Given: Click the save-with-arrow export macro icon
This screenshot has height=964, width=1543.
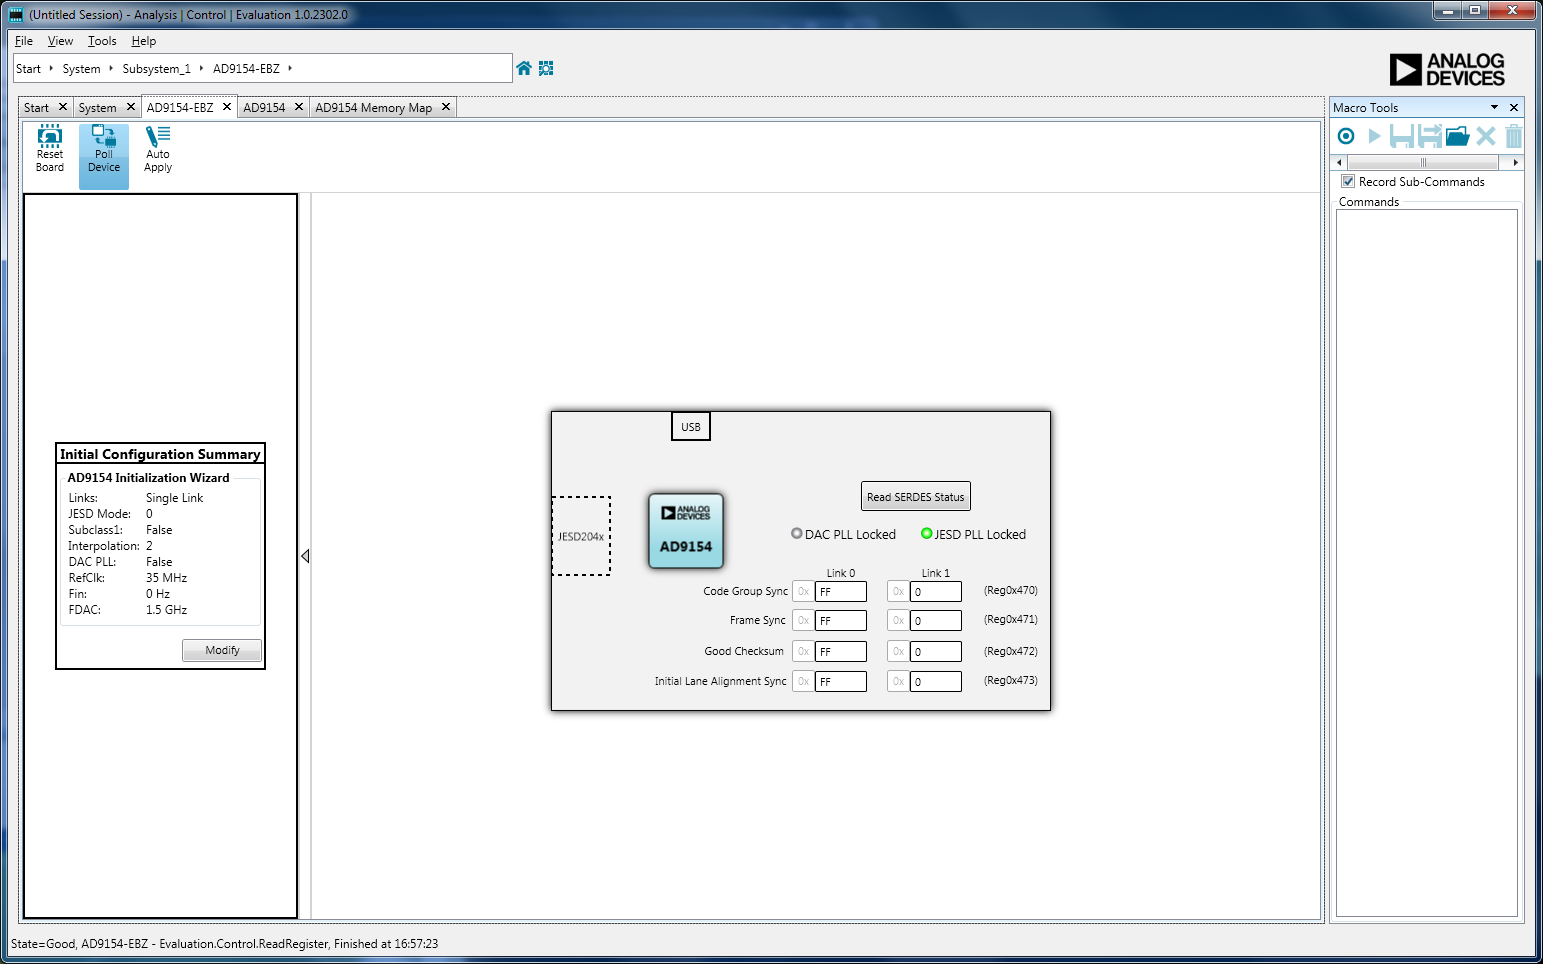Looking at the screenshot, I should (x=1430, y=136).
